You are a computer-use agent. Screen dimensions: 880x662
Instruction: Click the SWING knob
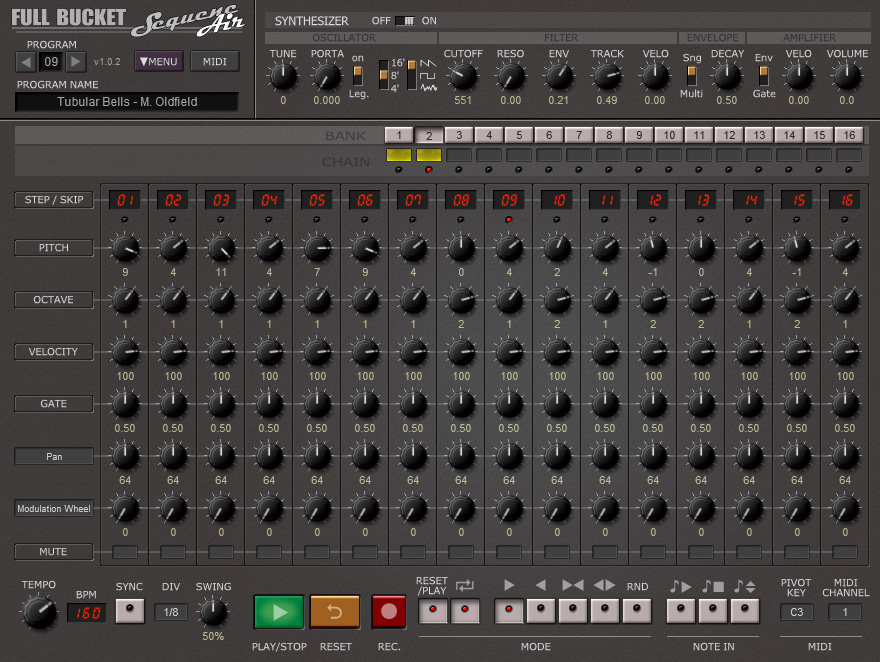[x=213, y=612]
